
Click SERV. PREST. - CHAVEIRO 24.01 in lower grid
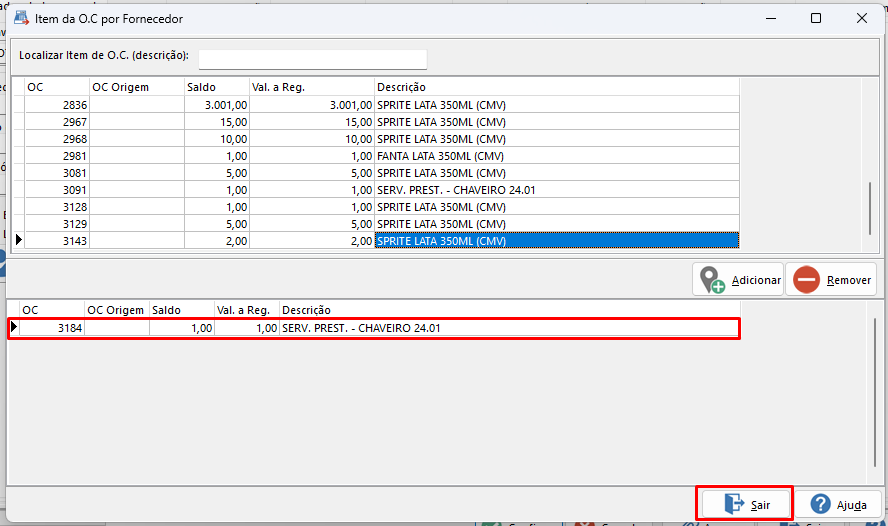(x=361, y=328)
